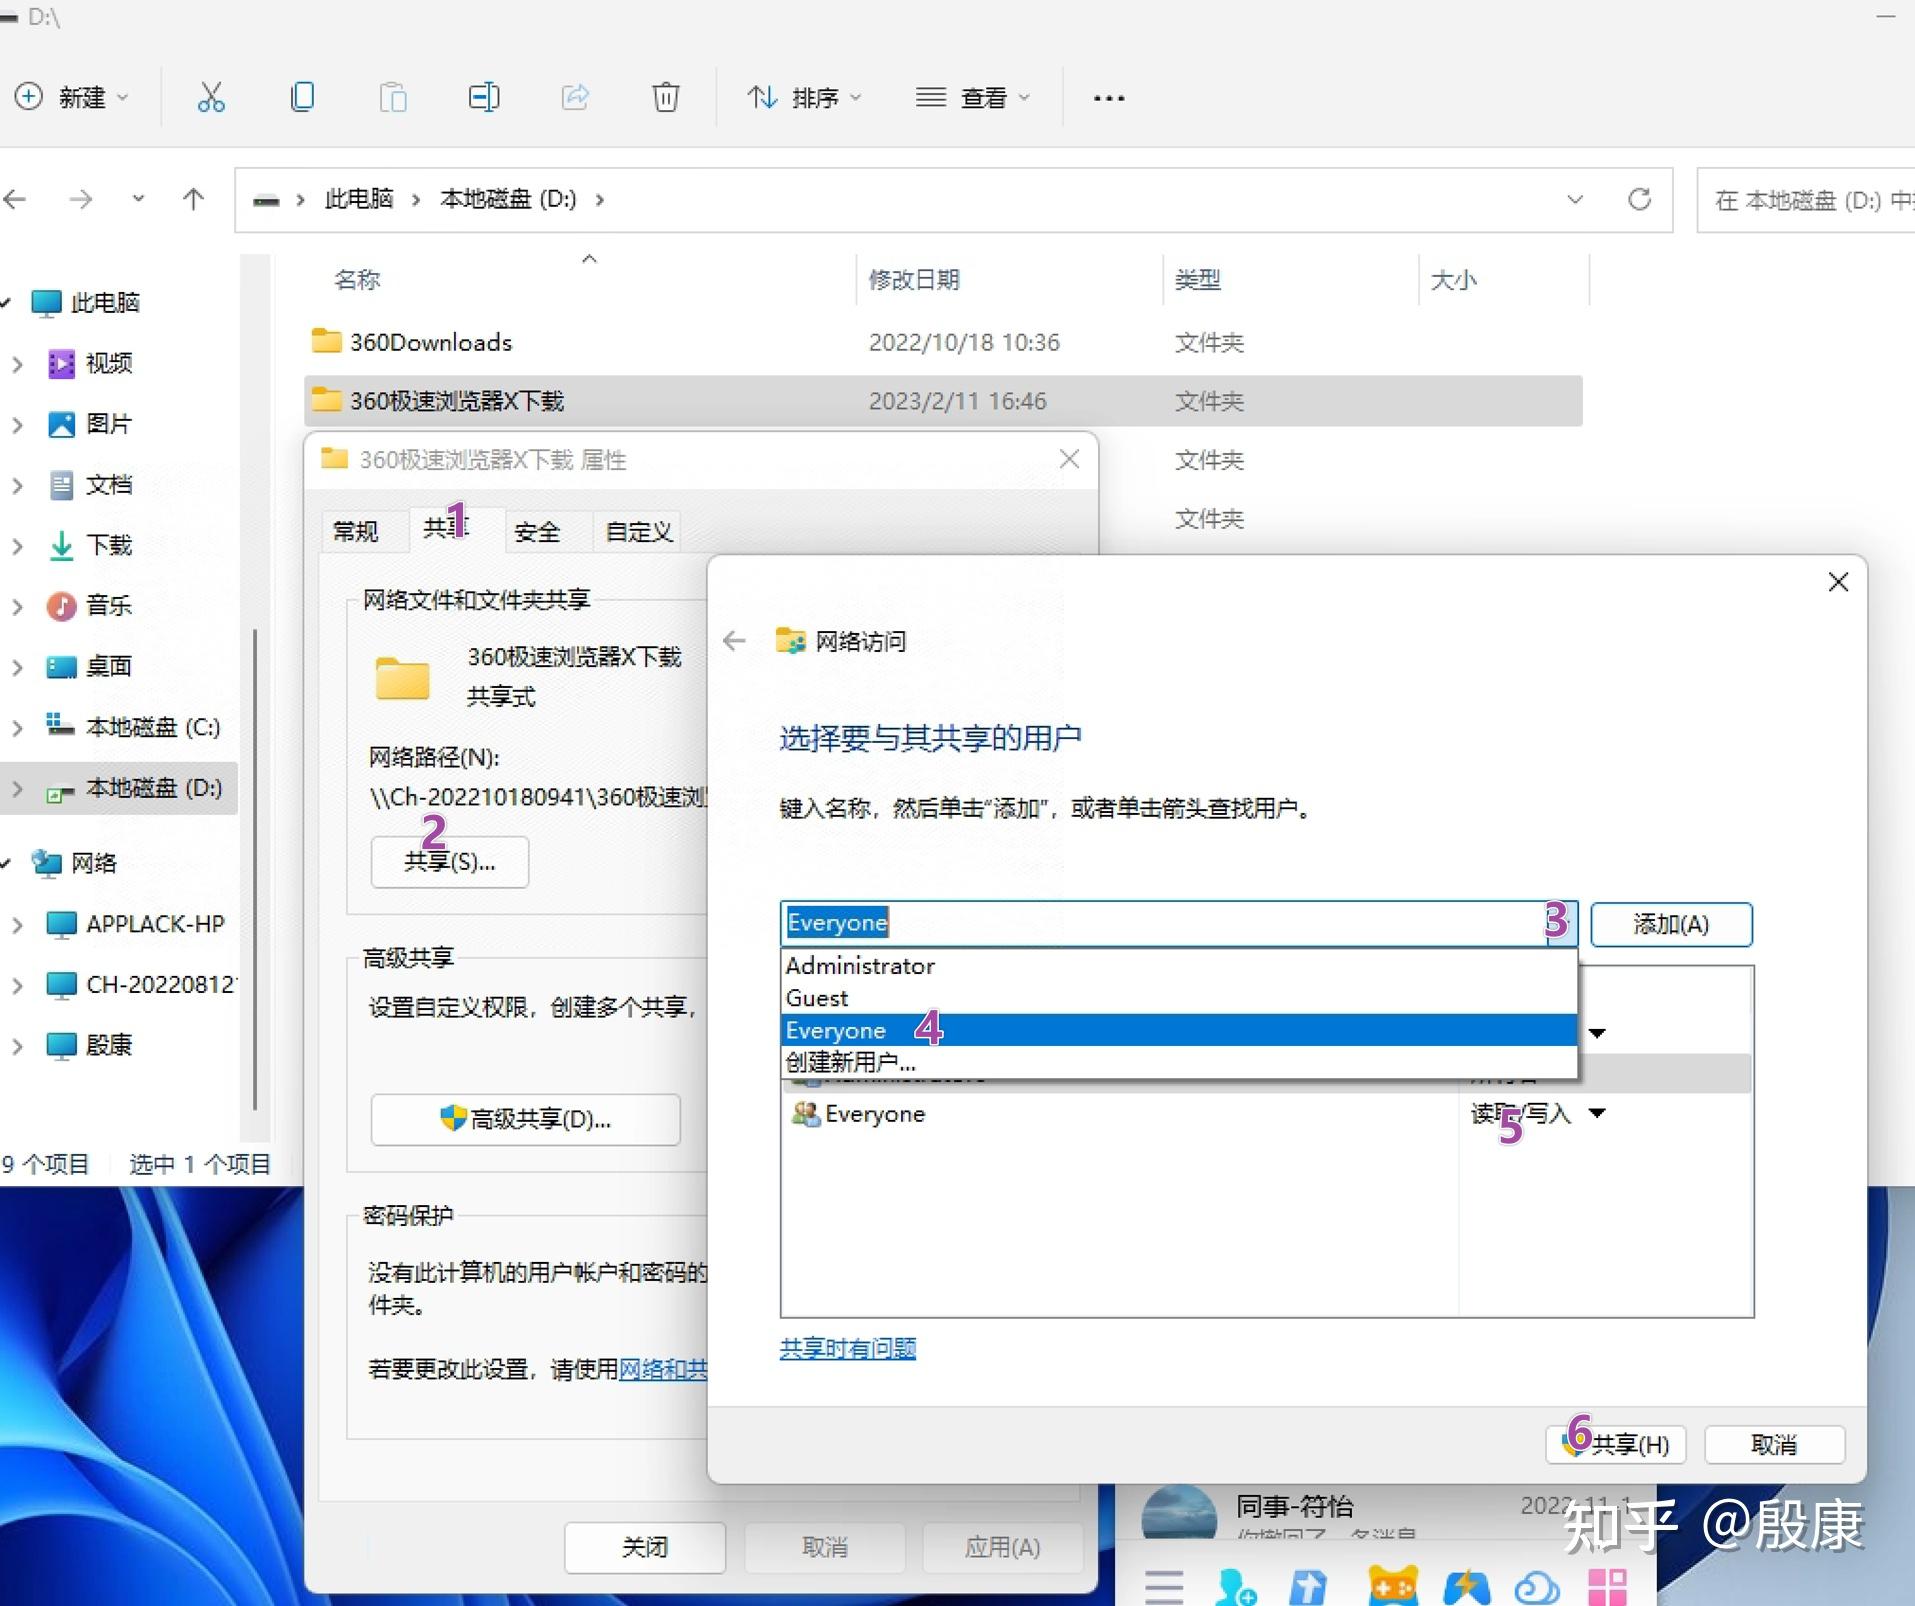Select Everyone row in share list
Screen dimensions: 1915x1606
(x=1266, y=1114)
